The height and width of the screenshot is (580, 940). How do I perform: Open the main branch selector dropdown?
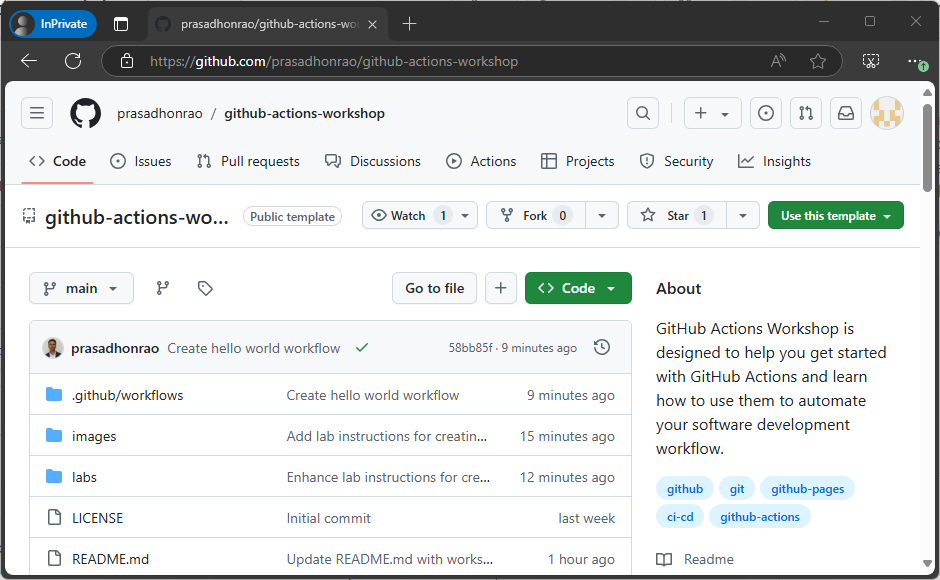pyautogui.click(x=81, y=289)
